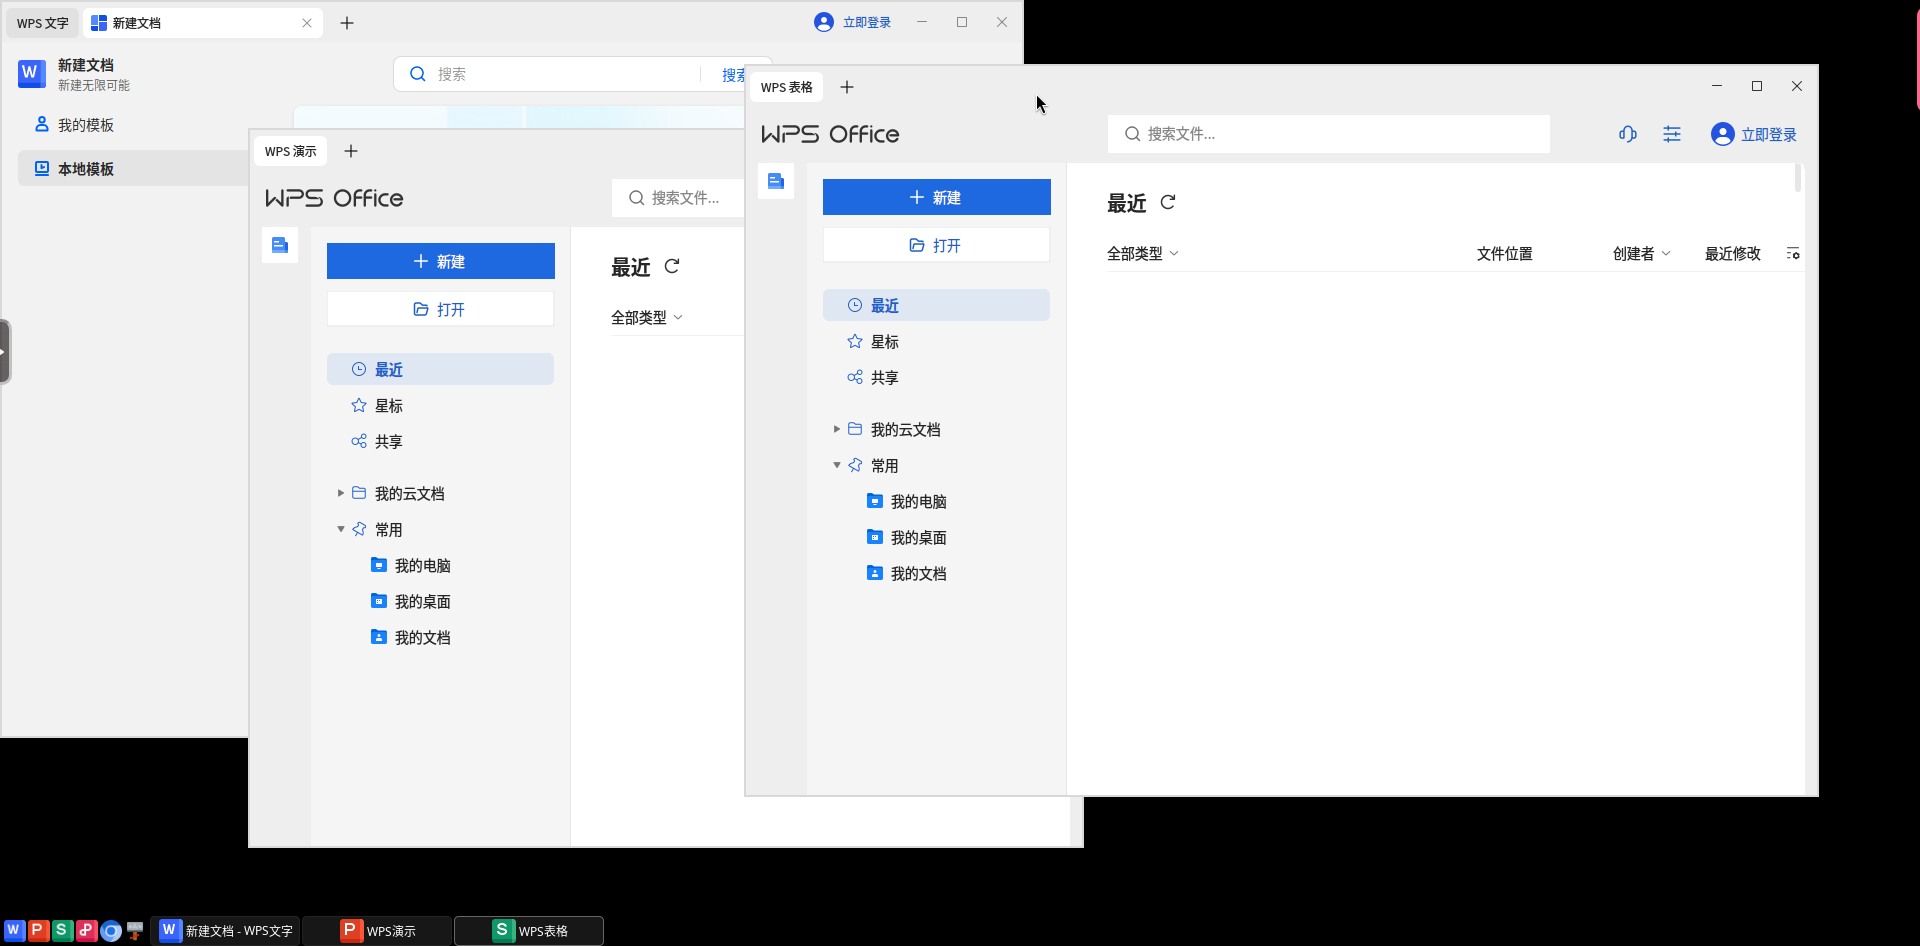Click 搜索文件 field in WPS 表格 window
Screen dimensions: 1920x946
click(x=1328, y=134)
